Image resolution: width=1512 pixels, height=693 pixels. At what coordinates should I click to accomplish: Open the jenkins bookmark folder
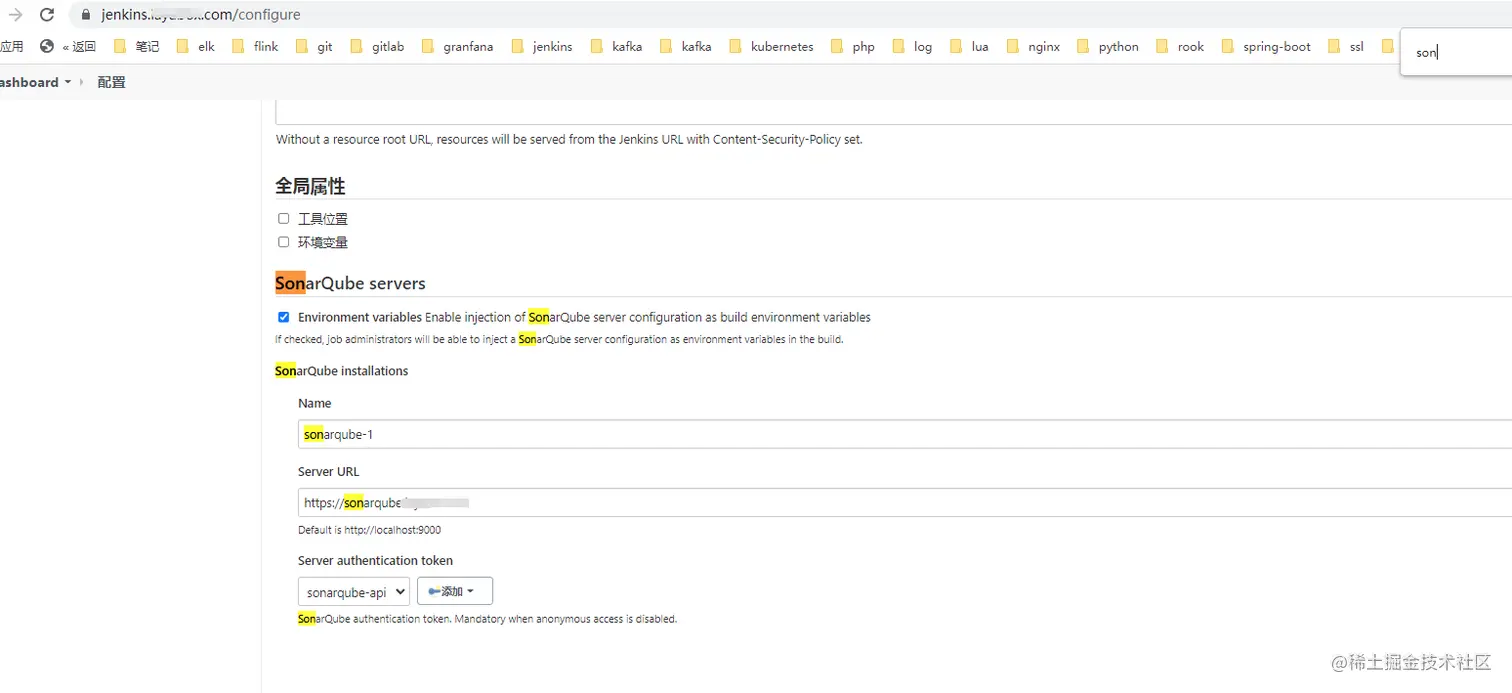(x=541, y=46)
